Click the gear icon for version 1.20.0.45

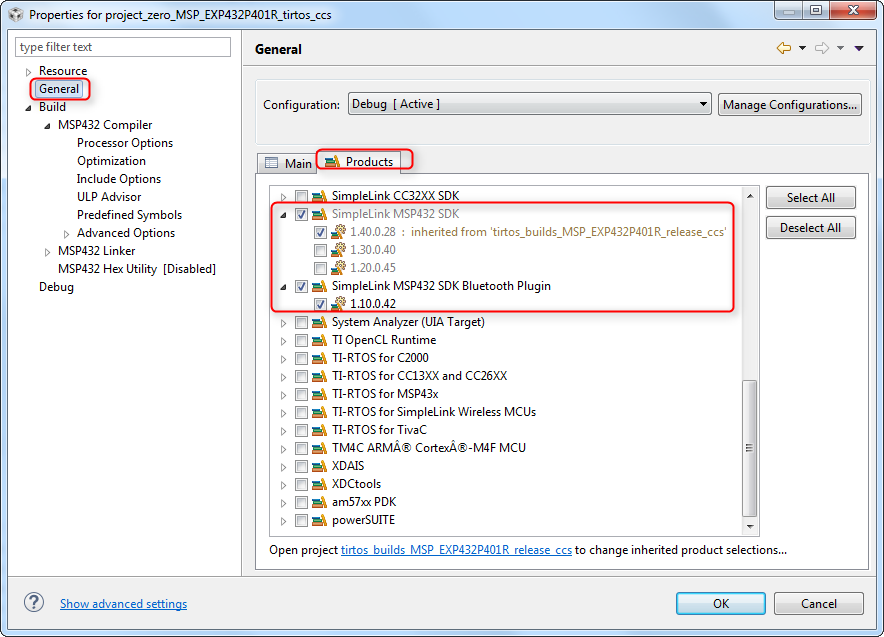pos(338,268)
